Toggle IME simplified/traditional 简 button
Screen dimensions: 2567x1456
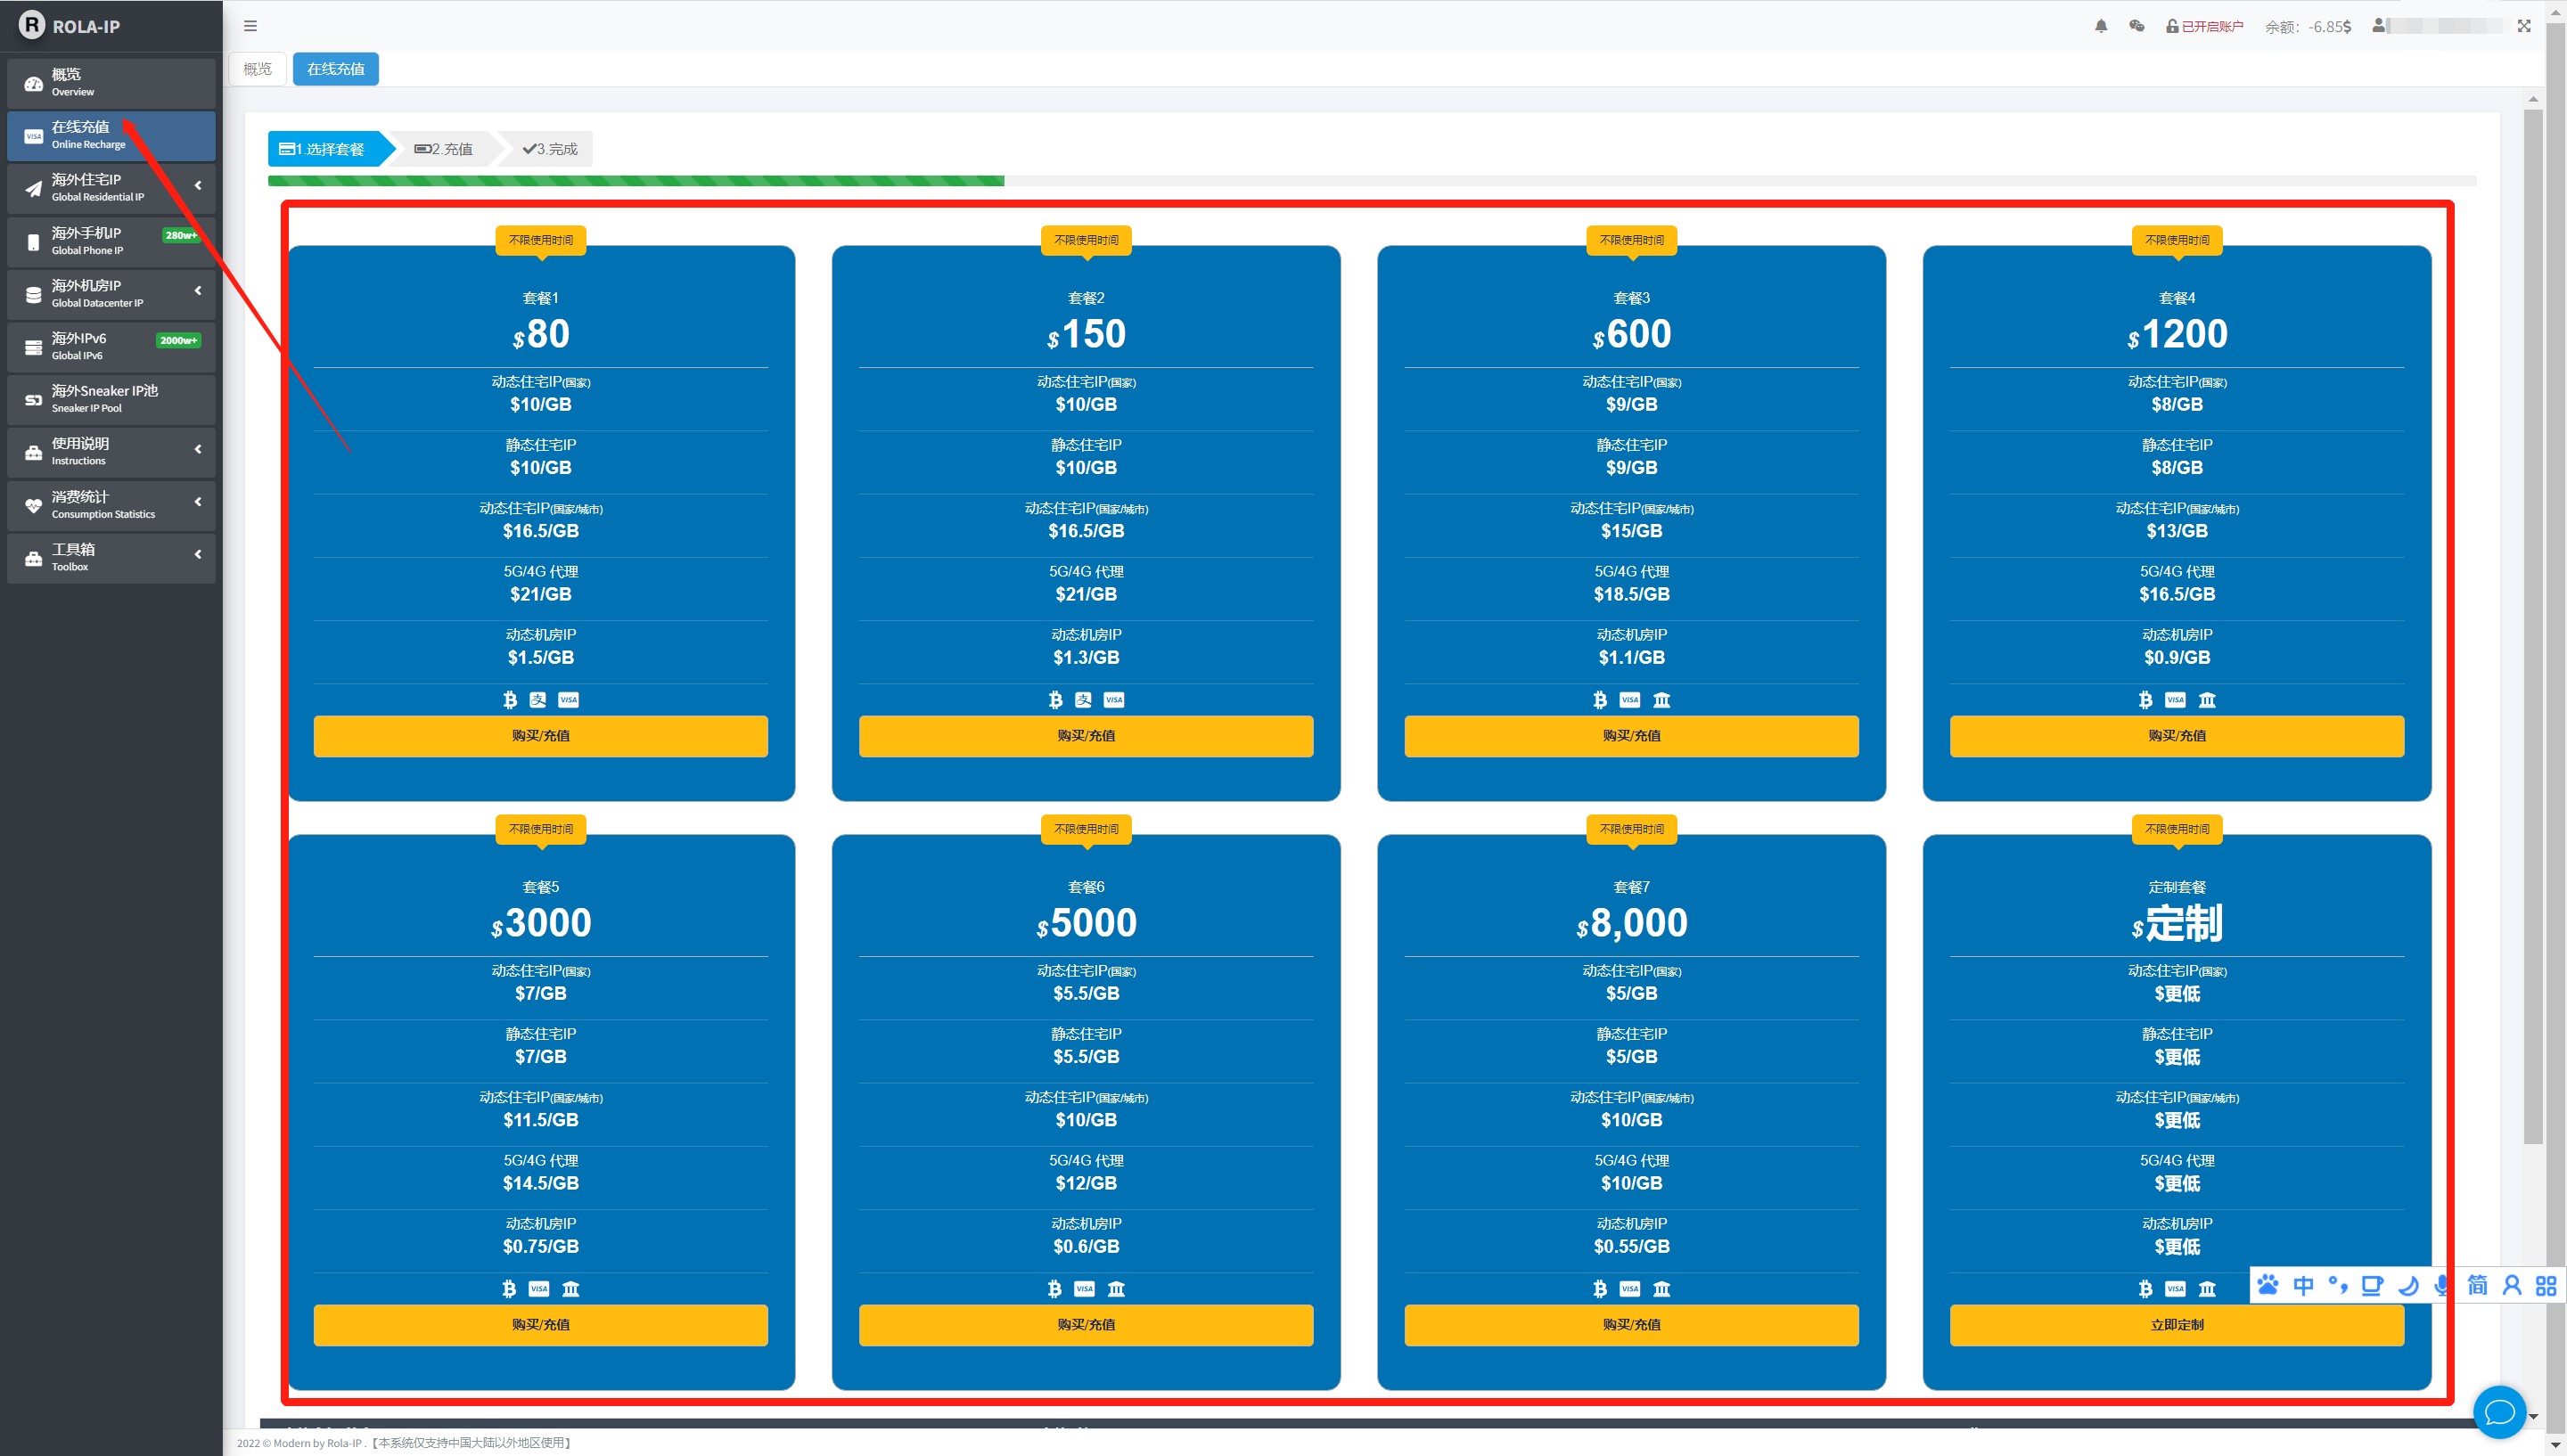tap(2477, 1285)
